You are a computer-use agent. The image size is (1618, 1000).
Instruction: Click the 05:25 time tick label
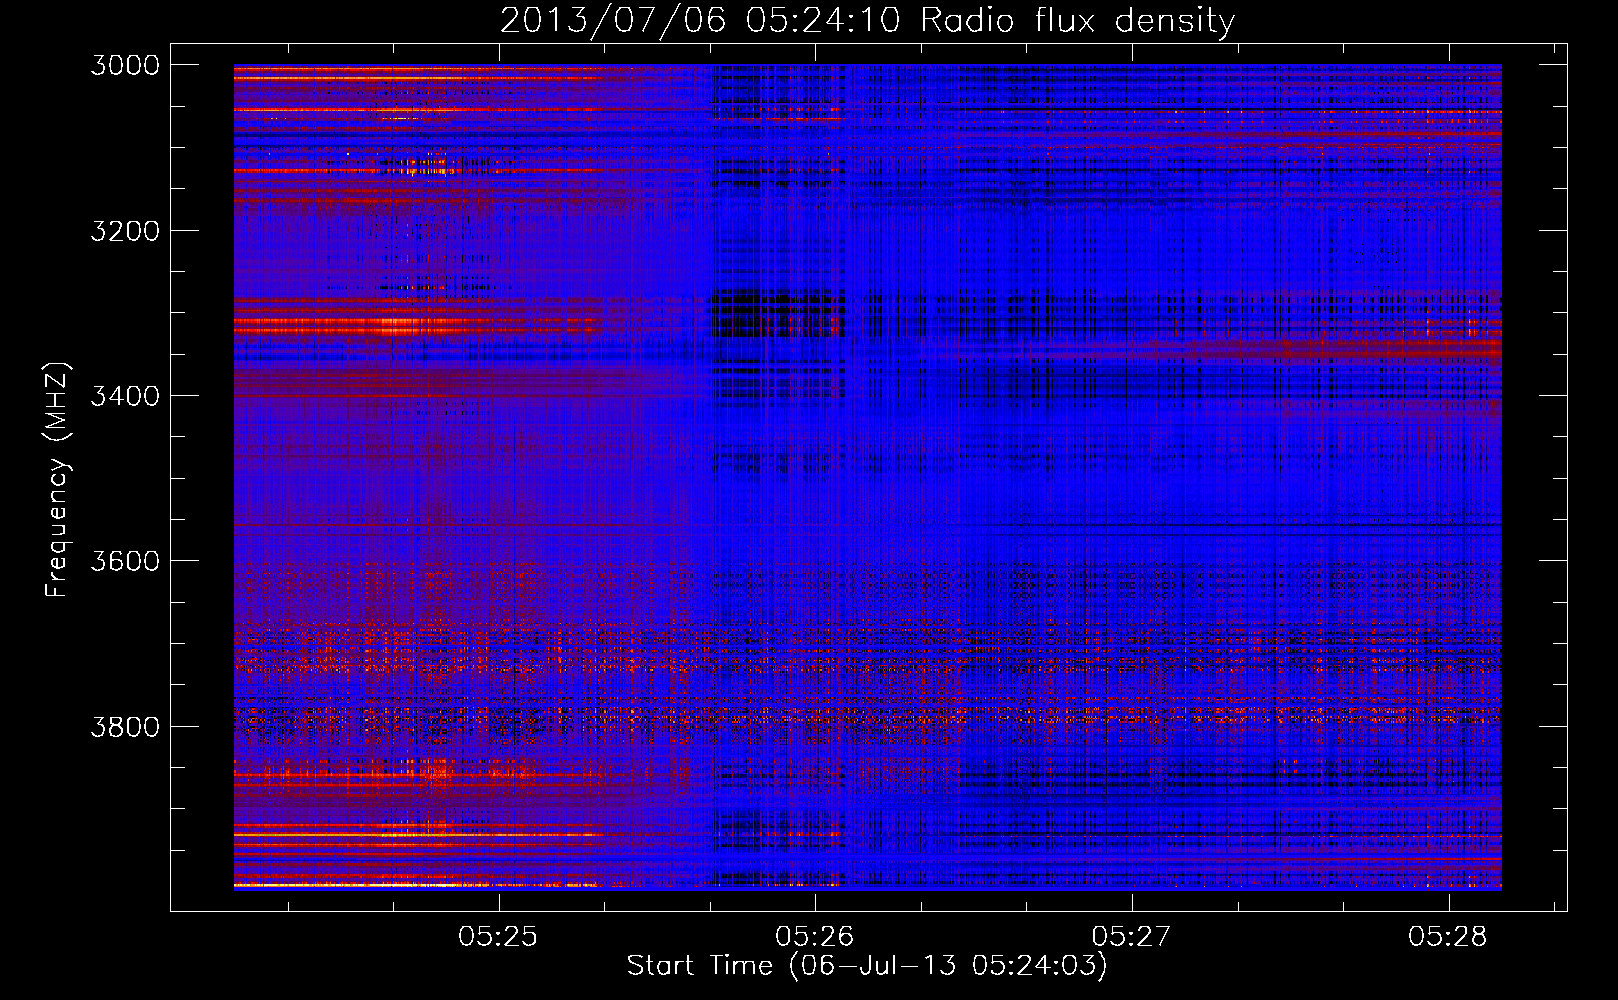(498, 936)
